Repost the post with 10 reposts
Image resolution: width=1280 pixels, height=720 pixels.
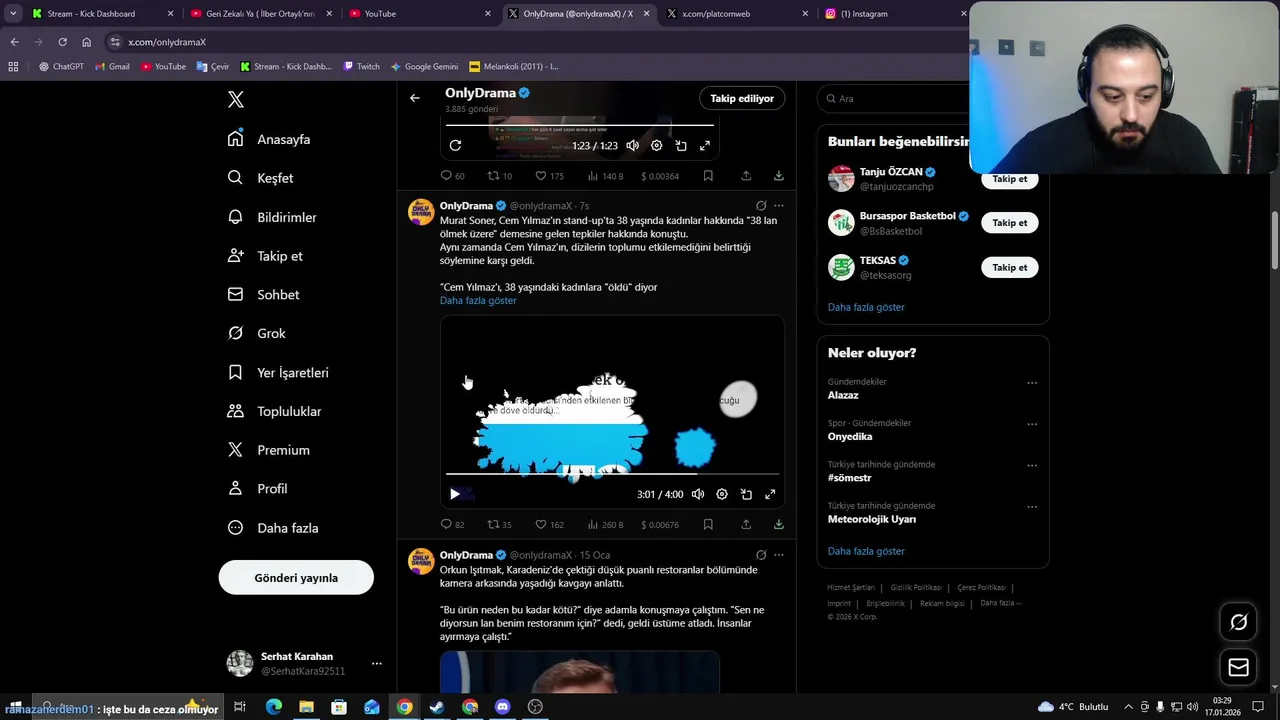[500, 176]
